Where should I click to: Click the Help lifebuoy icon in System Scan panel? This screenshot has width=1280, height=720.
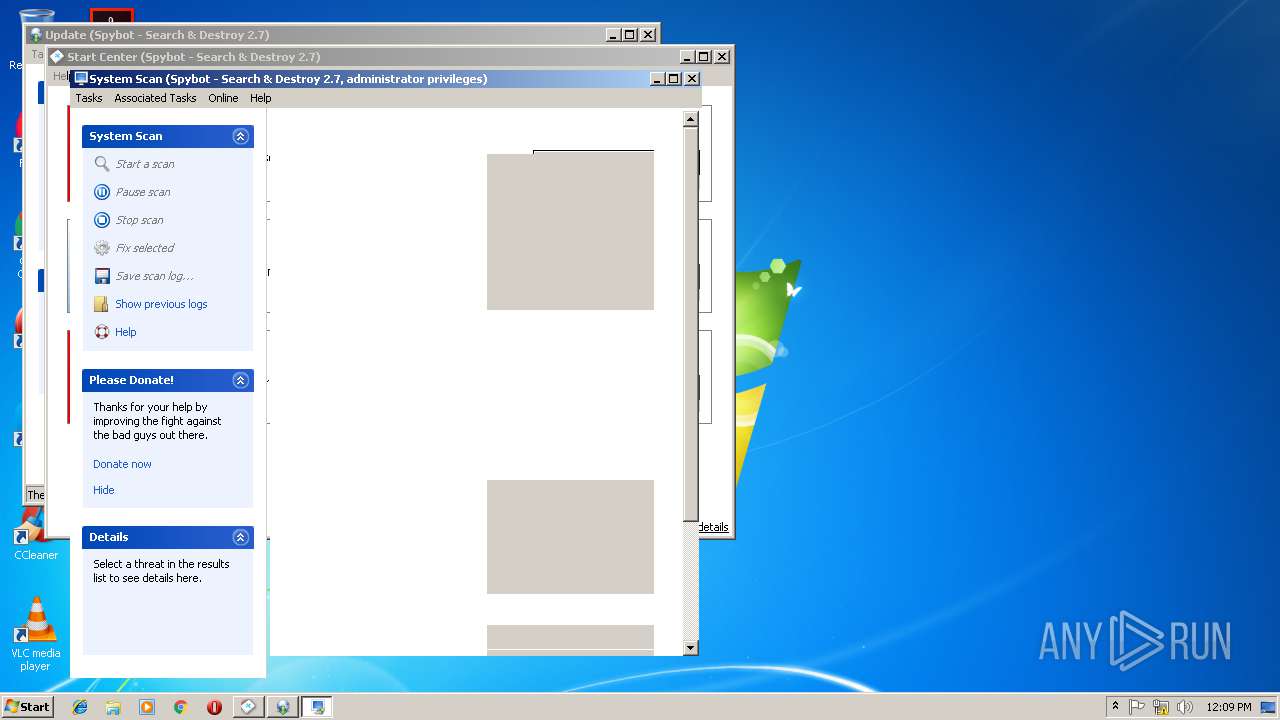tap(102, 332)
